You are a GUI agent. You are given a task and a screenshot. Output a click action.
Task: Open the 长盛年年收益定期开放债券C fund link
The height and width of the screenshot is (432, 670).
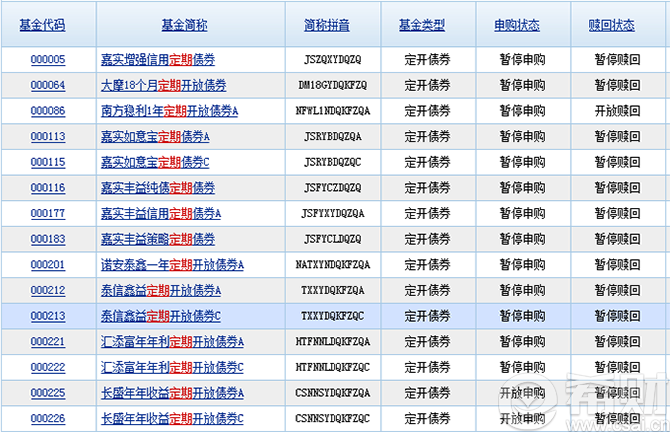point(172,418)
